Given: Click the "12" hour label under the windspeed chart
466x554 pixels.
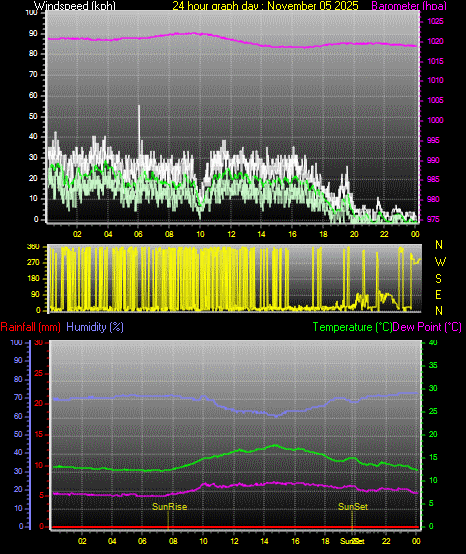Looking at the screenshot, I should tap(231, 234).
